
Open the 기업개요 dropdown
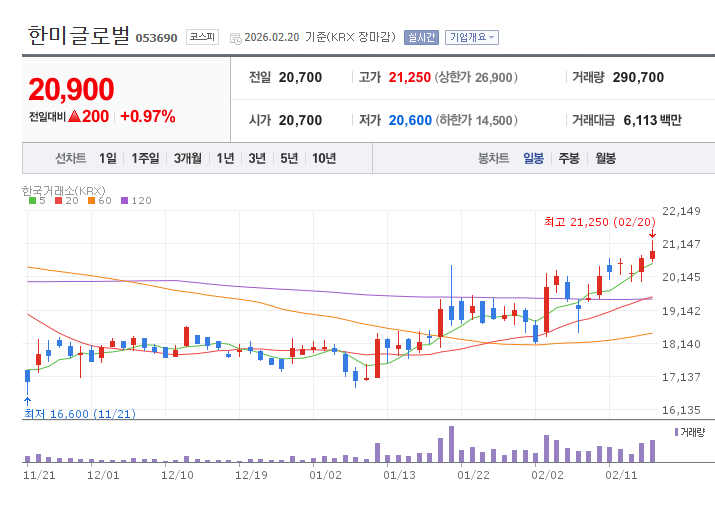click(x=471, y=37)
